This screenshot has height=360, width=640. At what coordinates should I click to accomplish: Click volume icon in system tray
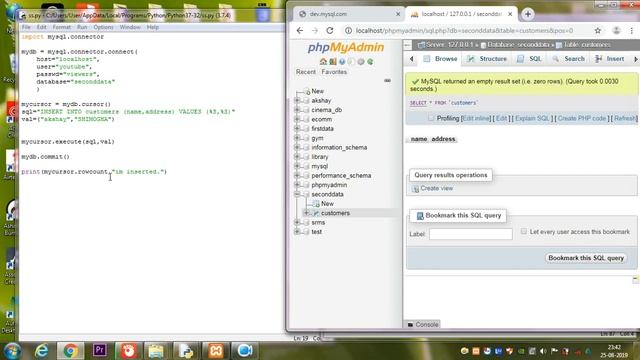click(543, 351)
